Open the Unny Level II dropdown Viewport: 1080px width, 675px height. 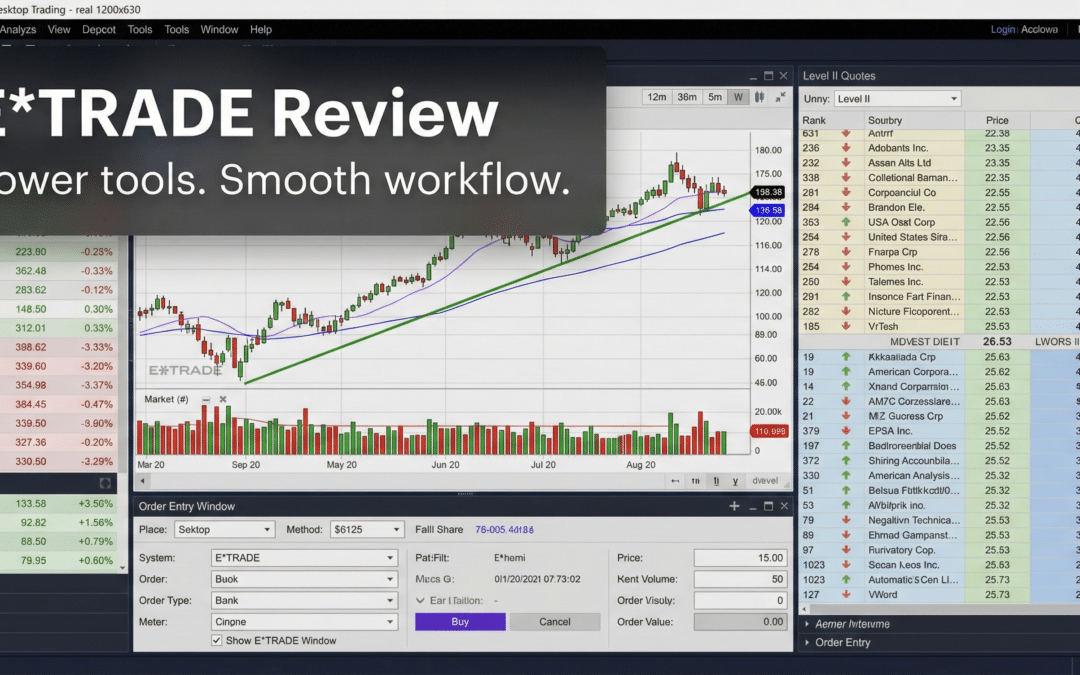(x=897, y=98)
